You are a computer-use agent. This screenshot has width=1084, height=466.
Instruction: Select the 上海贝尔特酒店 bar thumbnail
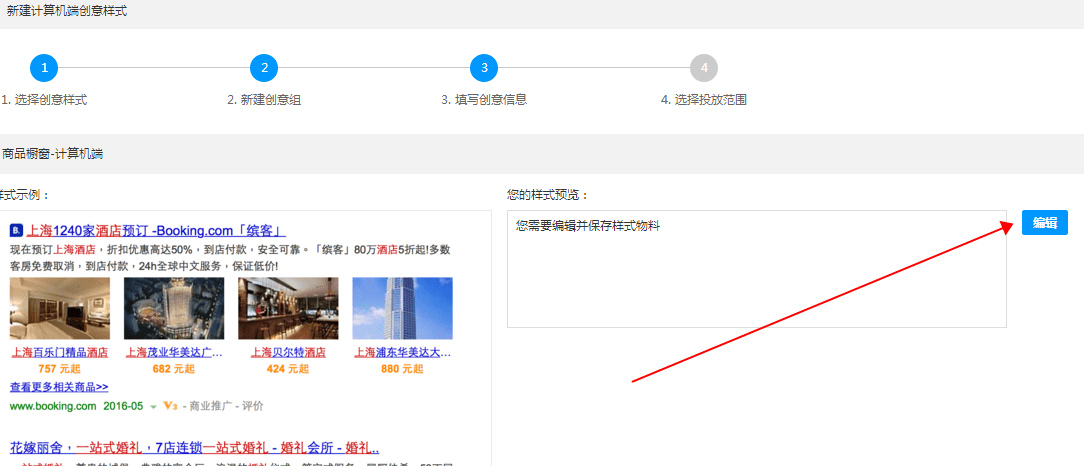(x=288, y=309)
